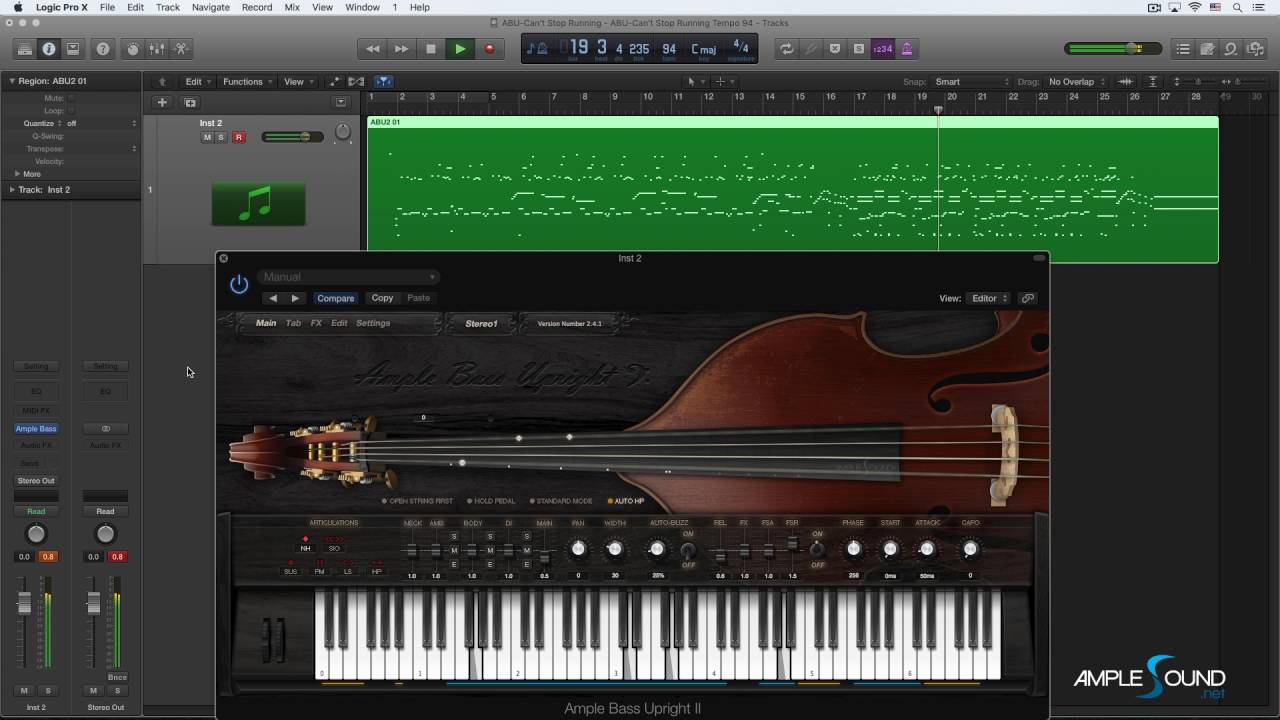Open the Snap Smart dropdown
Image resolution: width=1280 pixels, height=720 pixels.
[x=972, y=82]
